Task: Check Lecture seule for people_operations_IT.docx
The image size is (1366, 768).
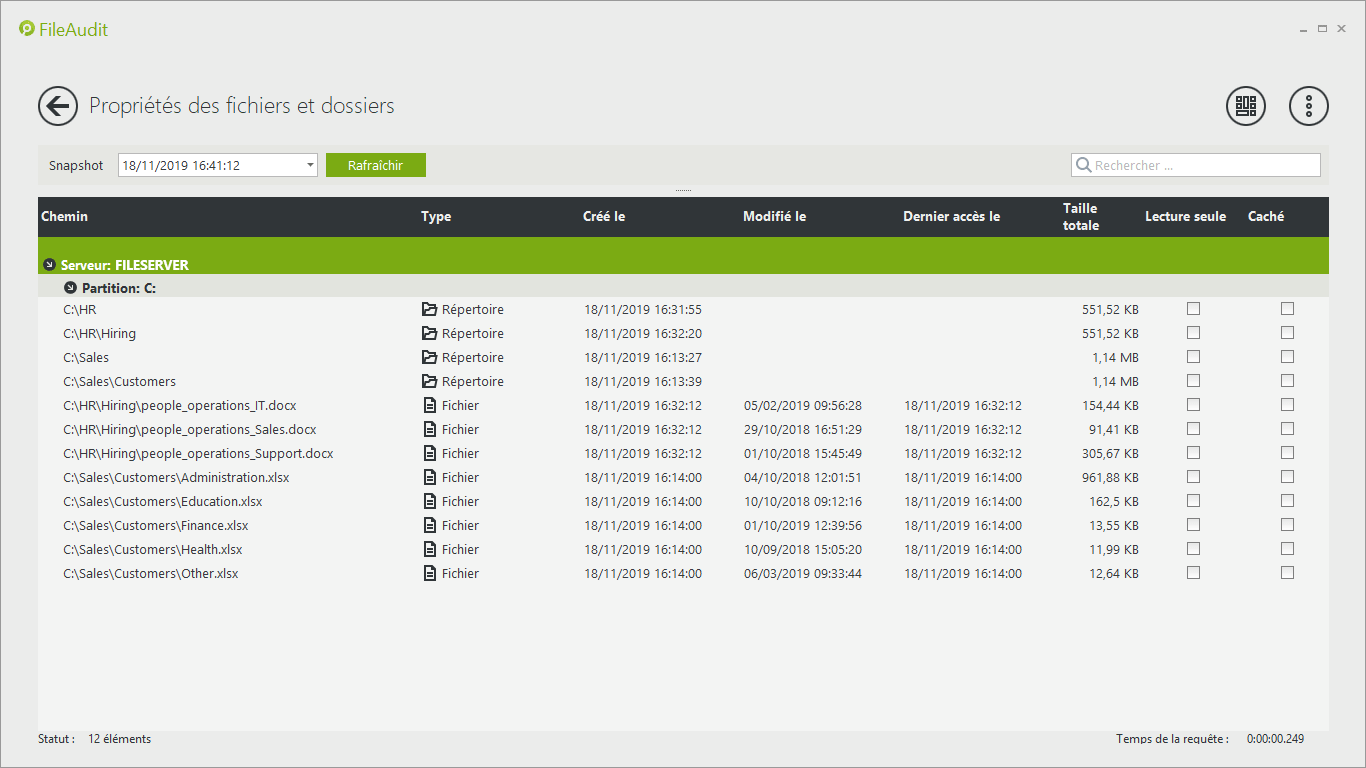Action: click(1193, 405)
